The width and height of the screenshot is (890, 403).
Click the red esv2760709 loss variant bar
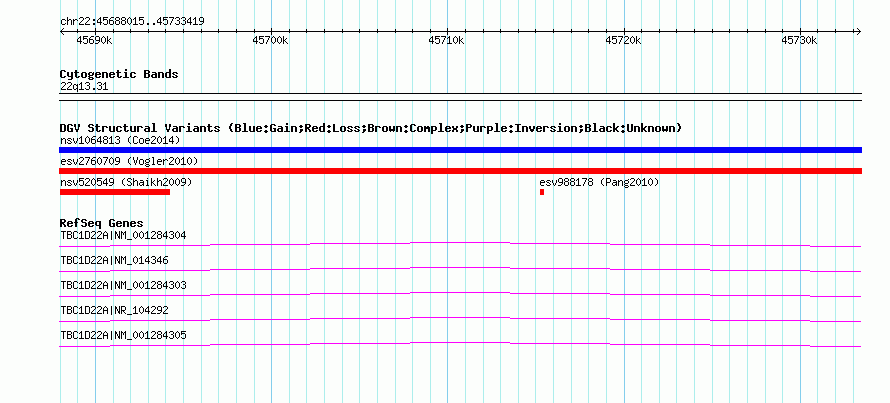460,171
